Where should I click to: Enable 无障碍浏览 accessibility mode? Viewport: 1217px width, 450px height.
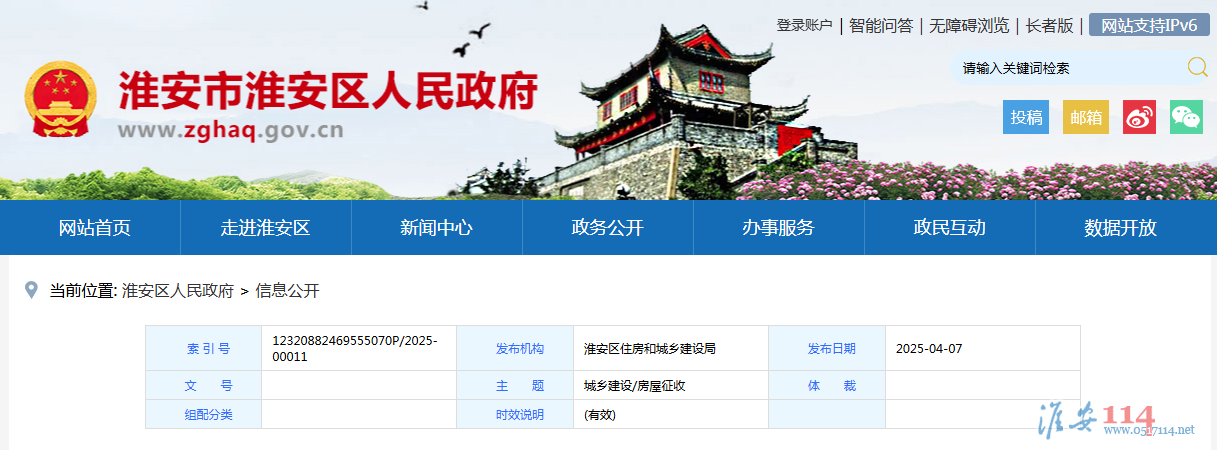pos(969,26)
